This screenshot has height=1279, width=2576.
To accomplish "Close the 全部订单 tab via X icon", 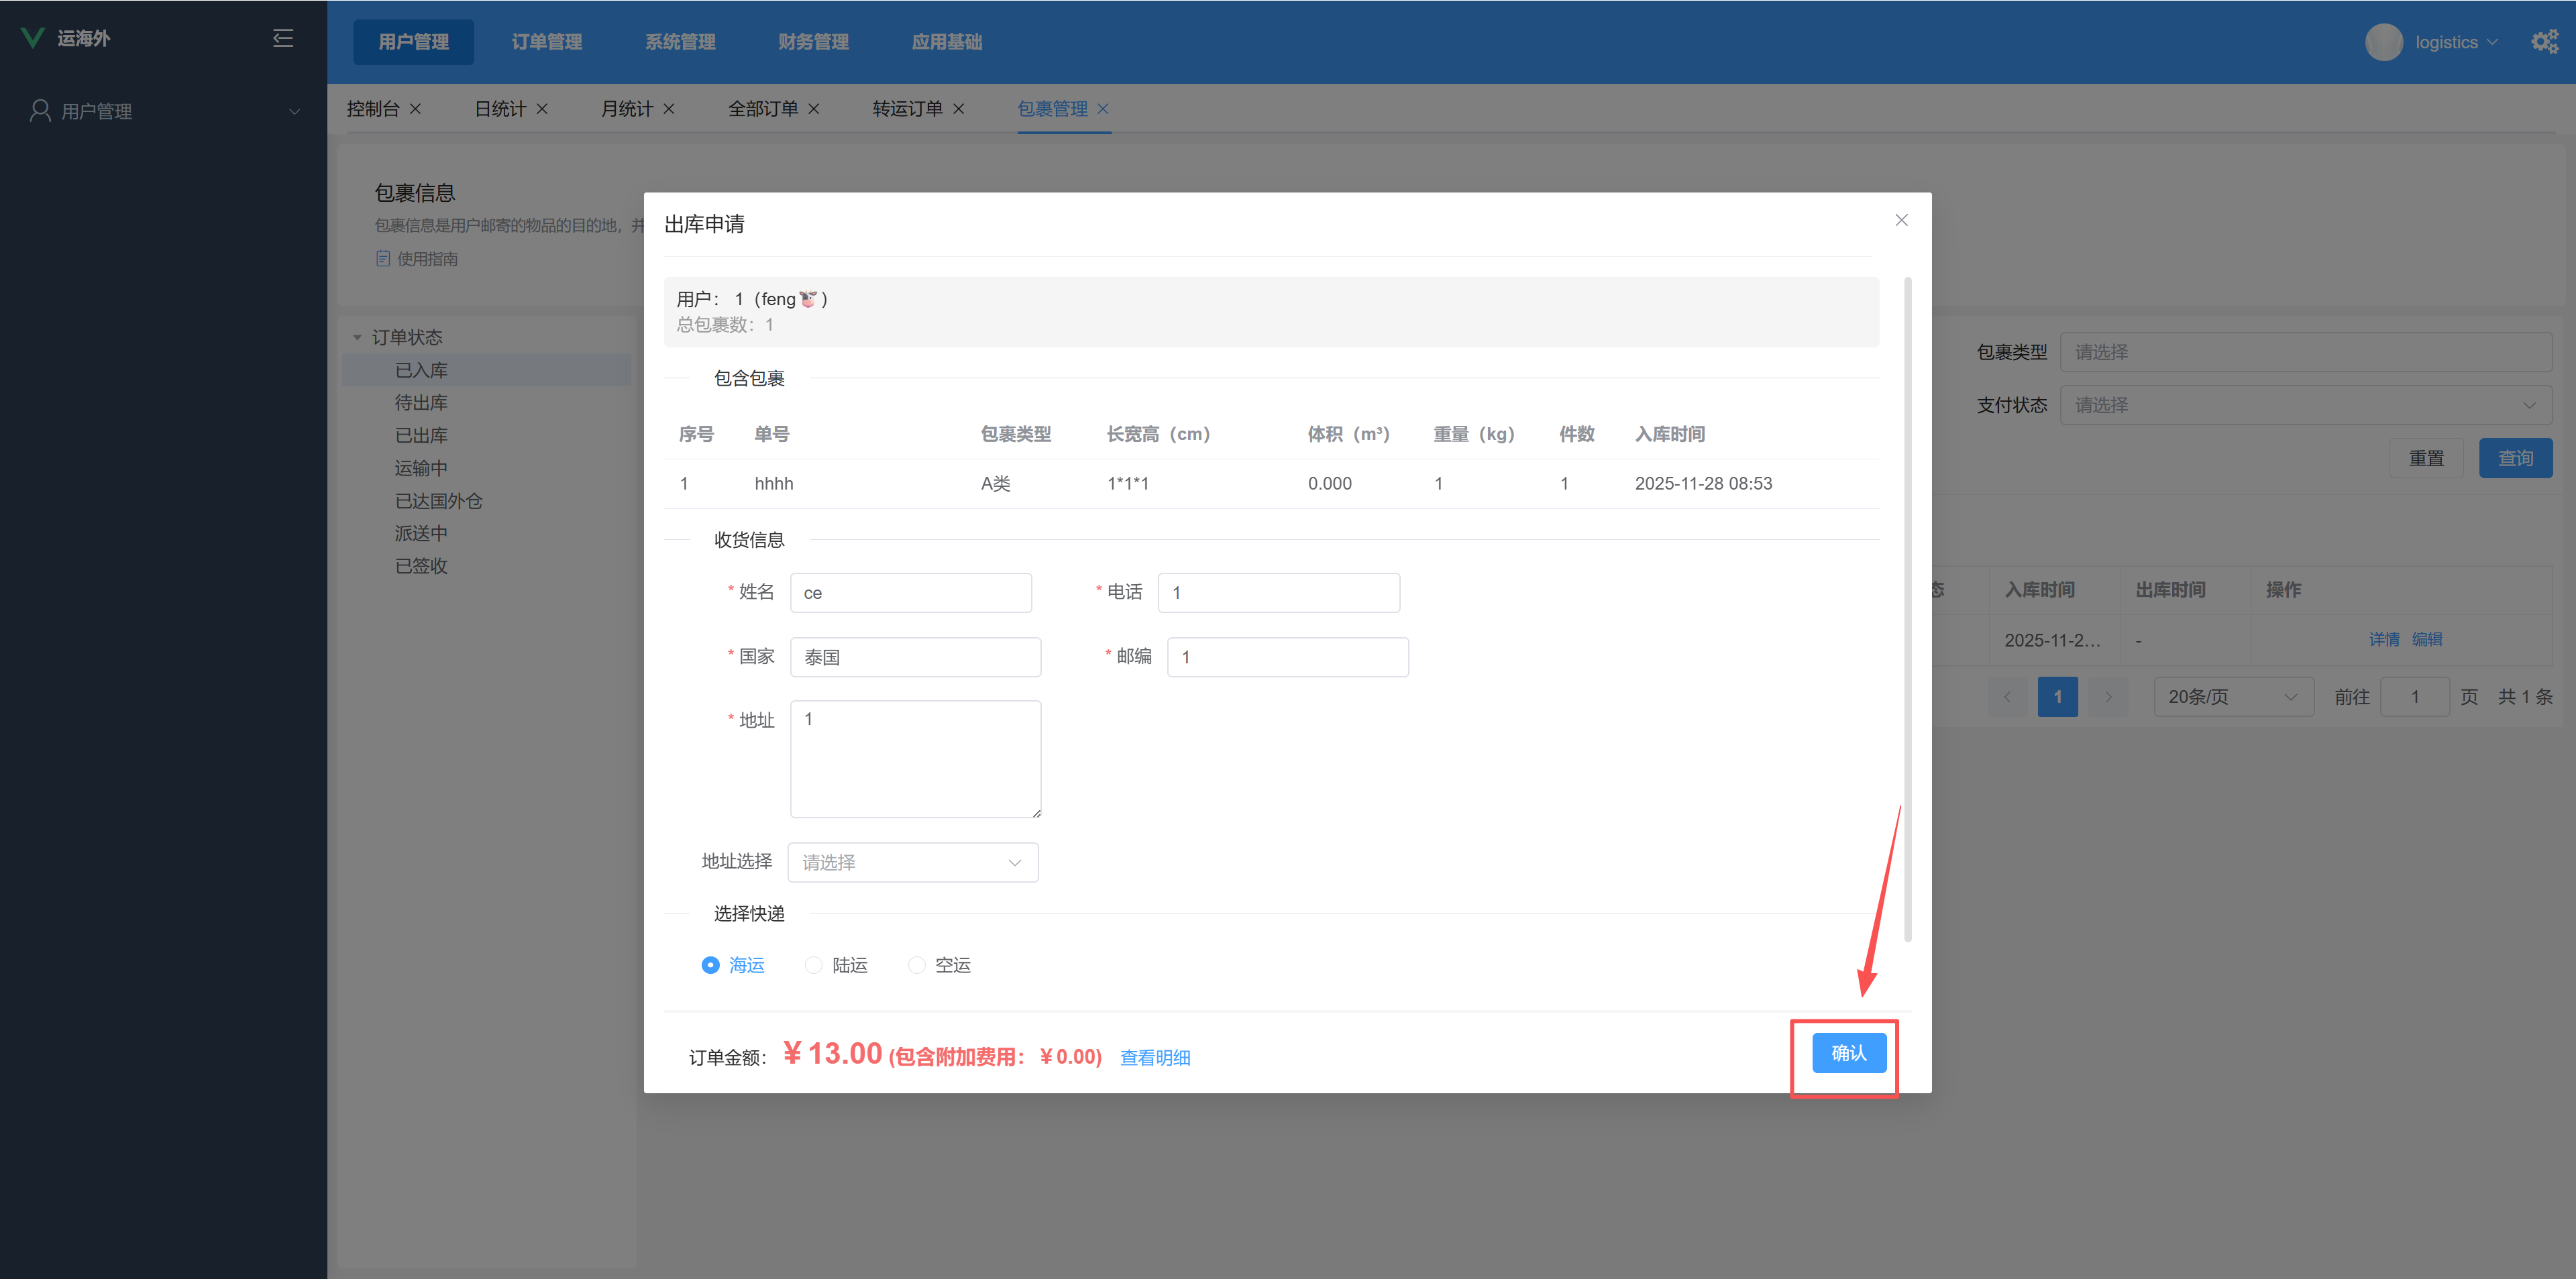I will (x=814, y=109).
